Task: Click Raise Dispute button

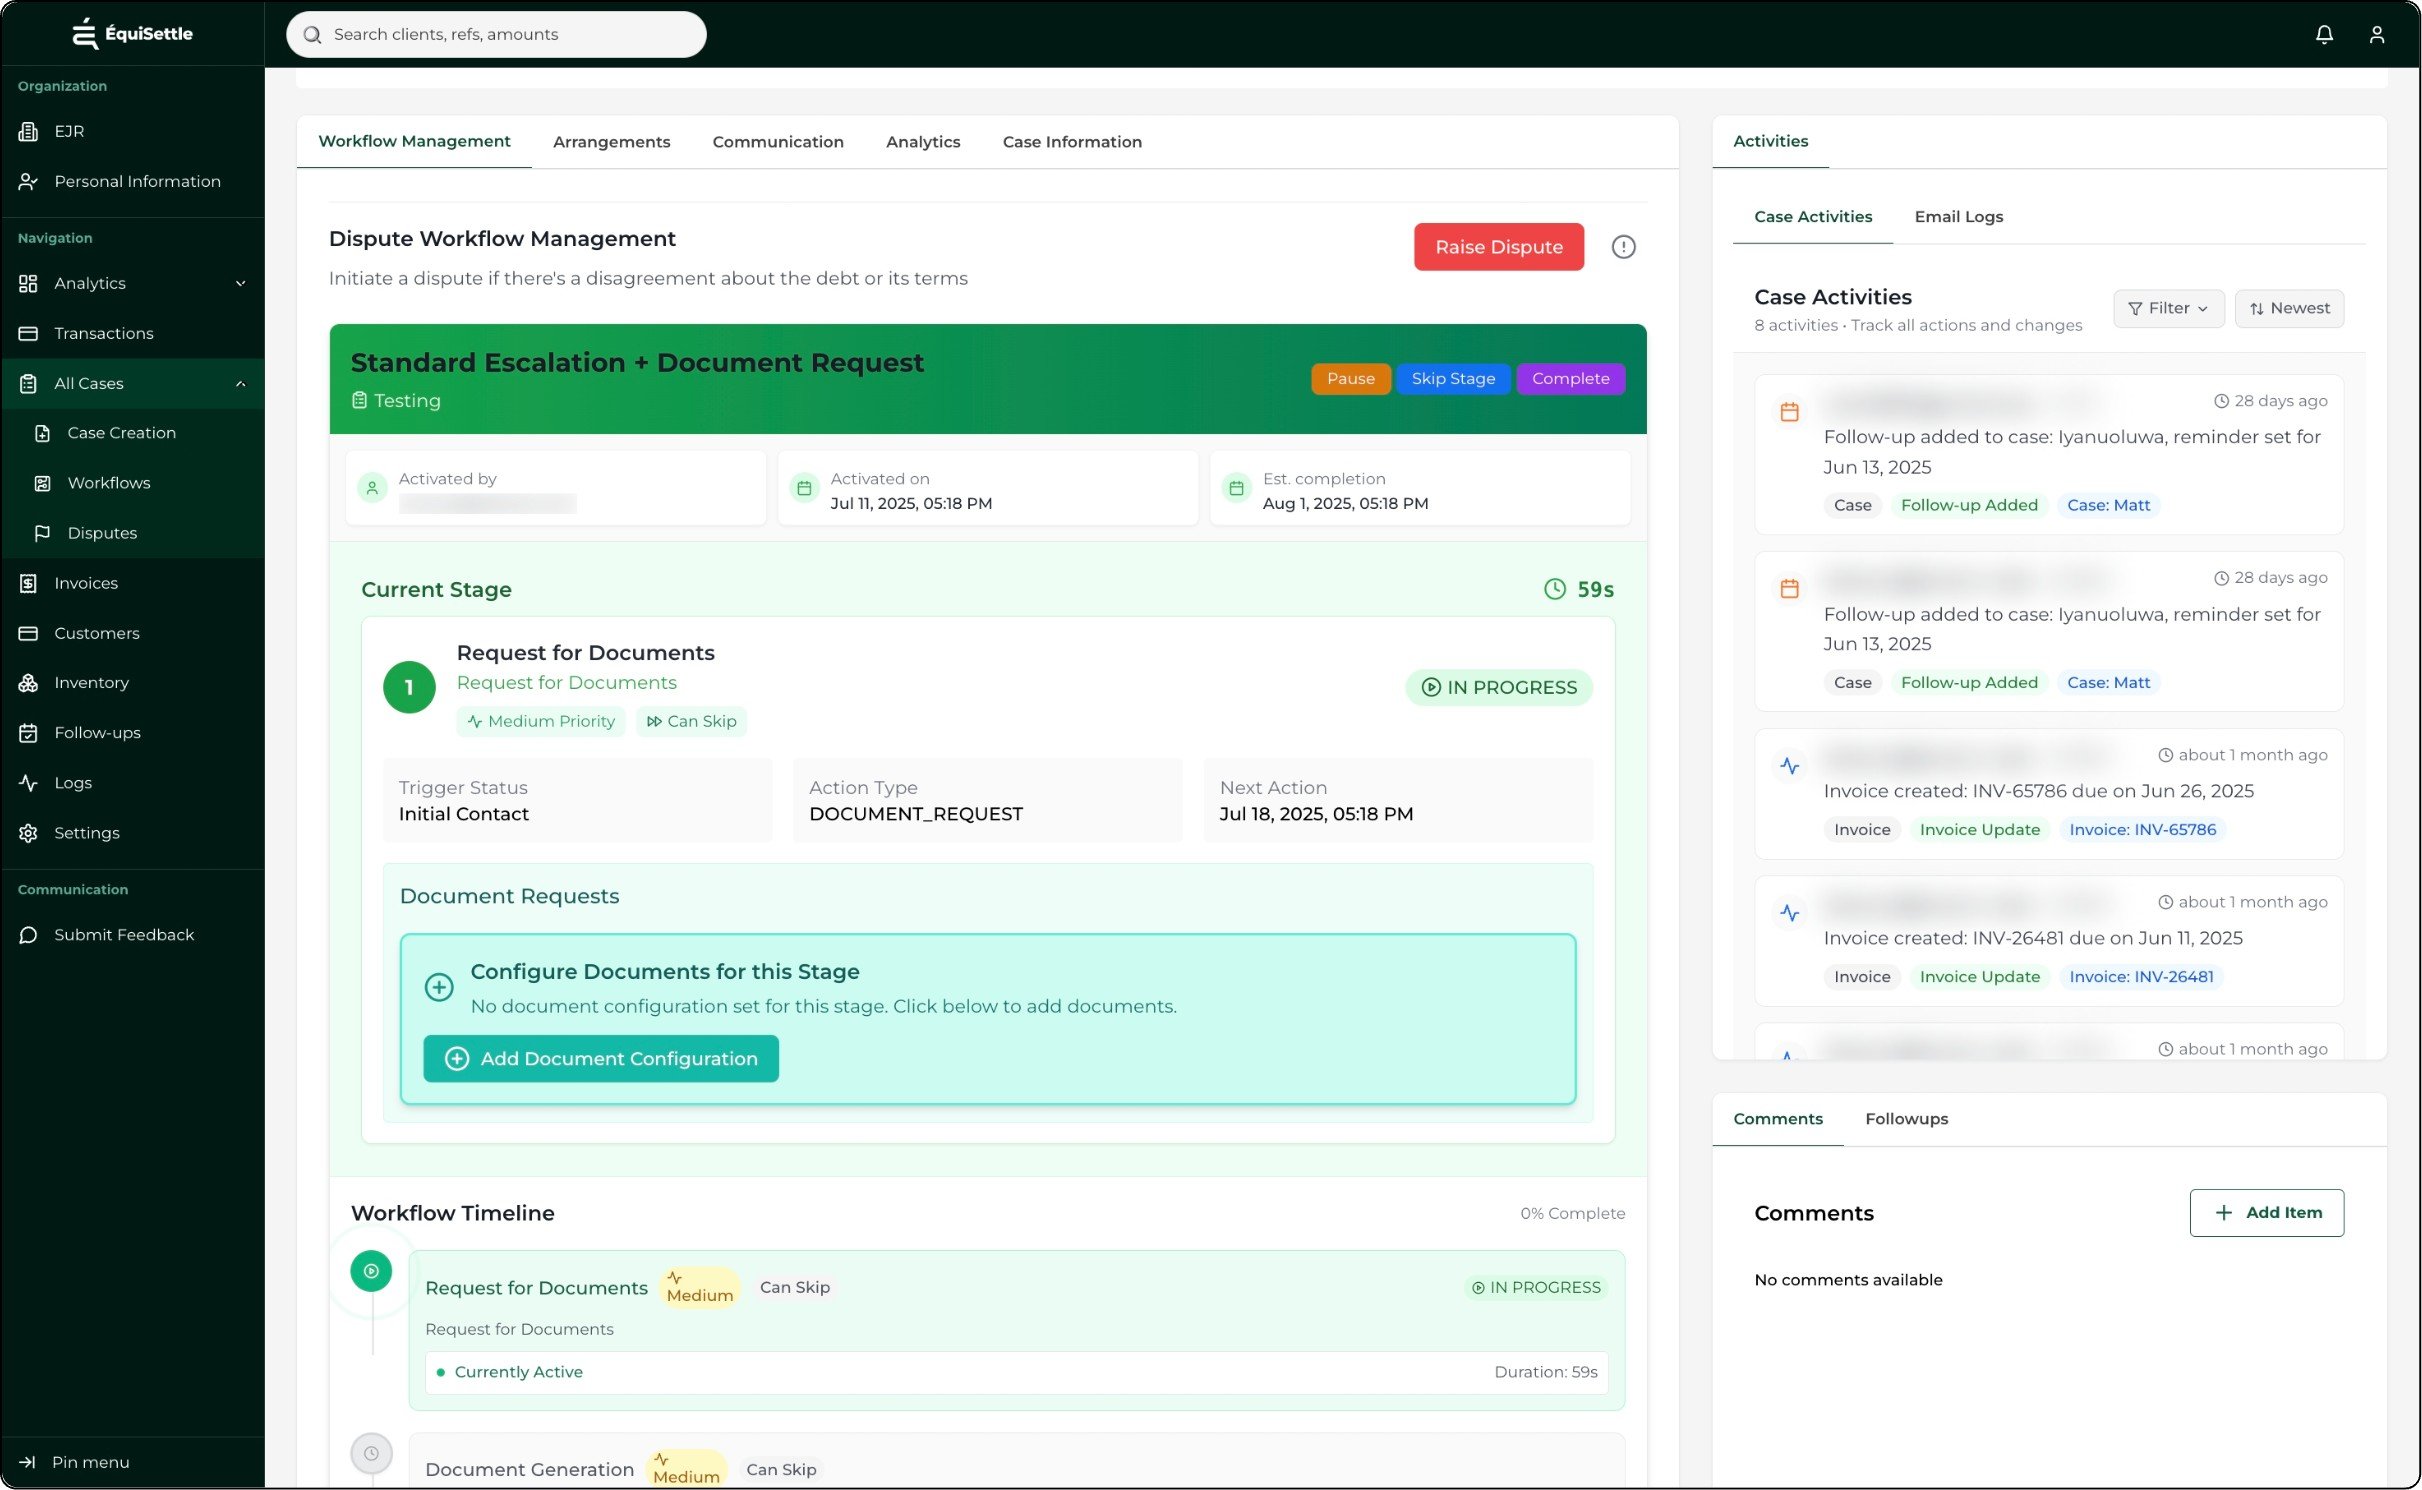Action: coord(1497,247)
